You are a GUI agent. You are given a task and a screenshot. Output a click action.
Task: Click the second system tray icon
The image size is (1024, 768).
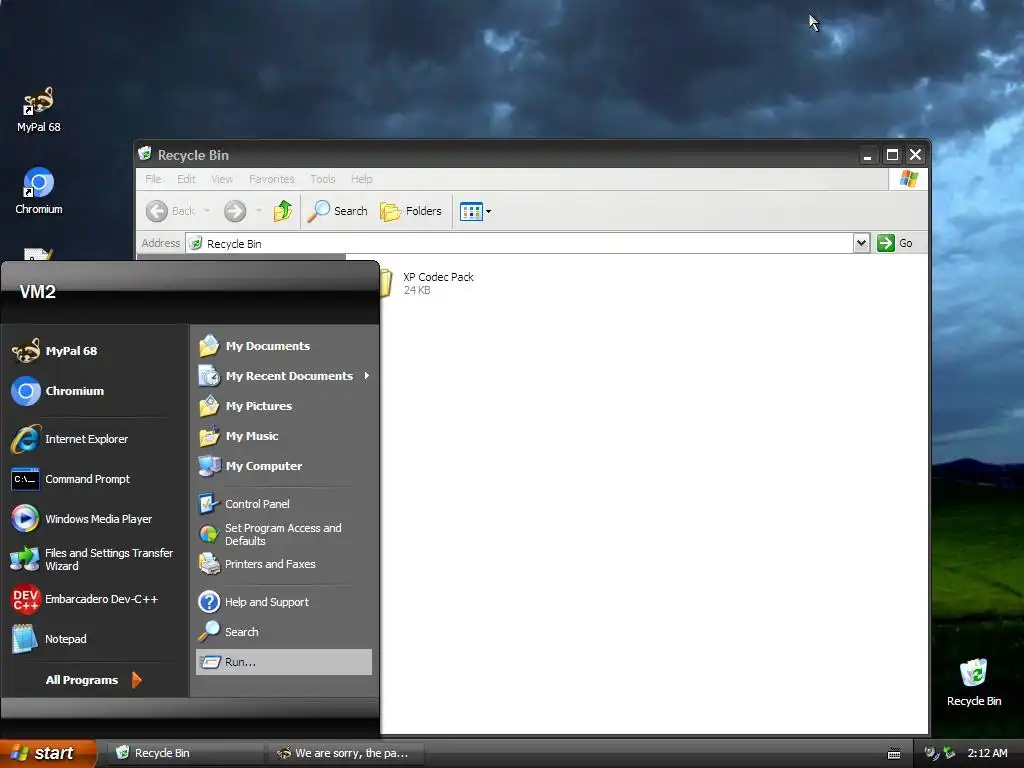pos(950,753)
